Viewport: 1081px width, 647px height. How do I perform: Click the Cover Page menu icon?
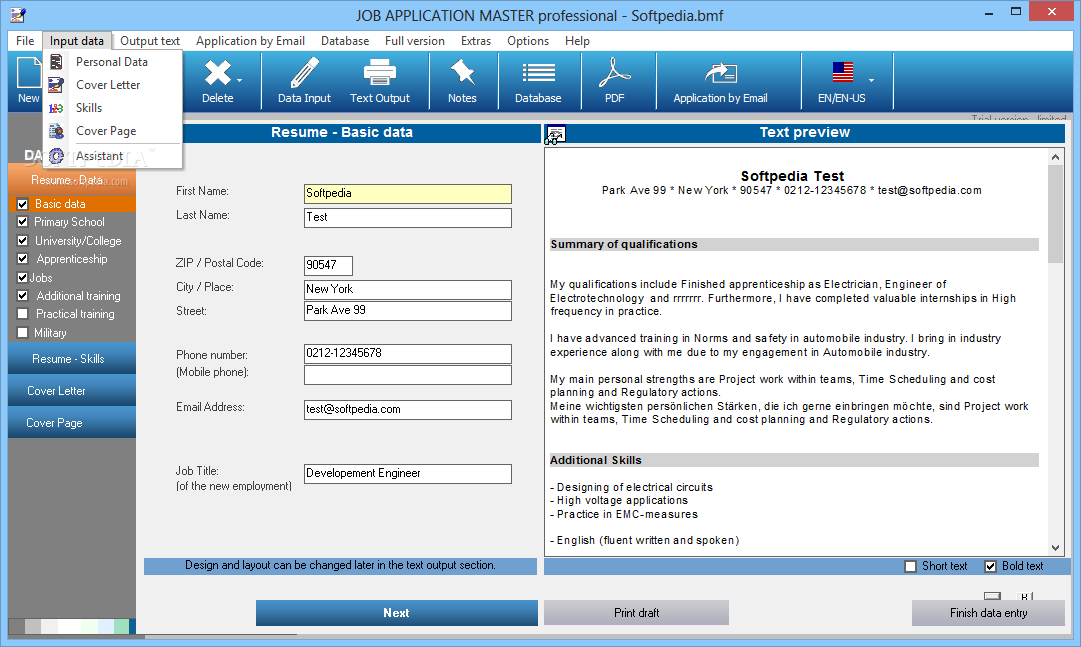point(57,131)
